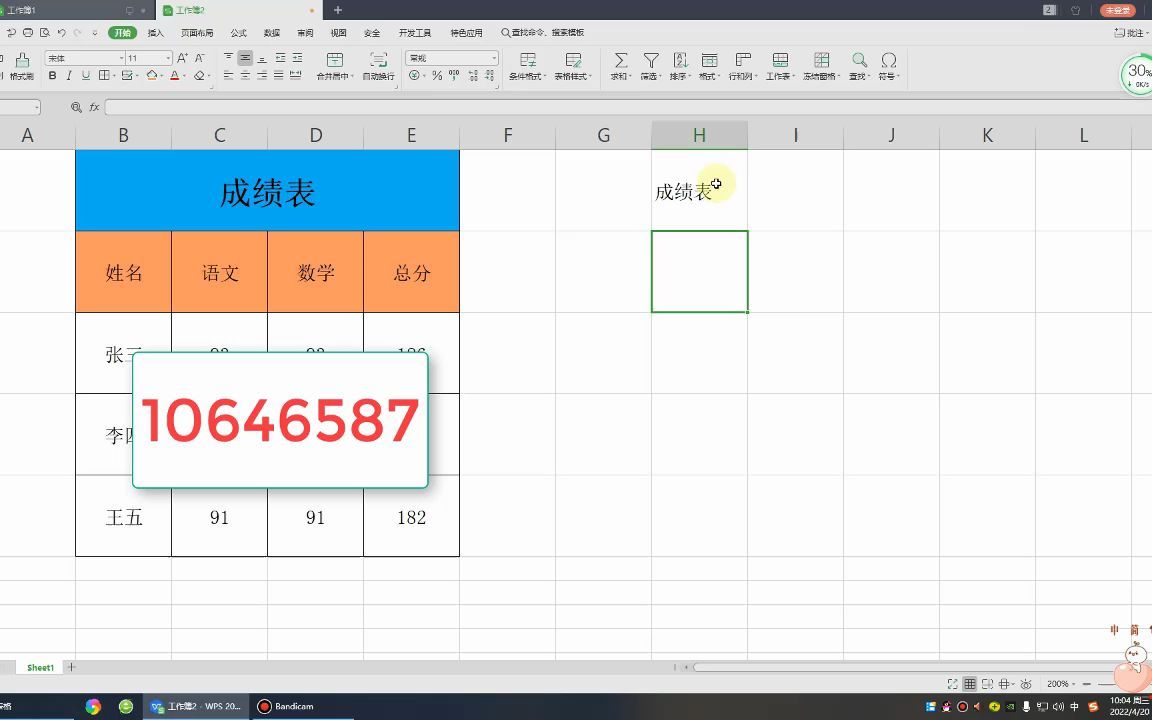Toggle bold formatting on selected cell
Image resolution: width=1152 pixels, height=720 pixels.
tap(52, 76)
